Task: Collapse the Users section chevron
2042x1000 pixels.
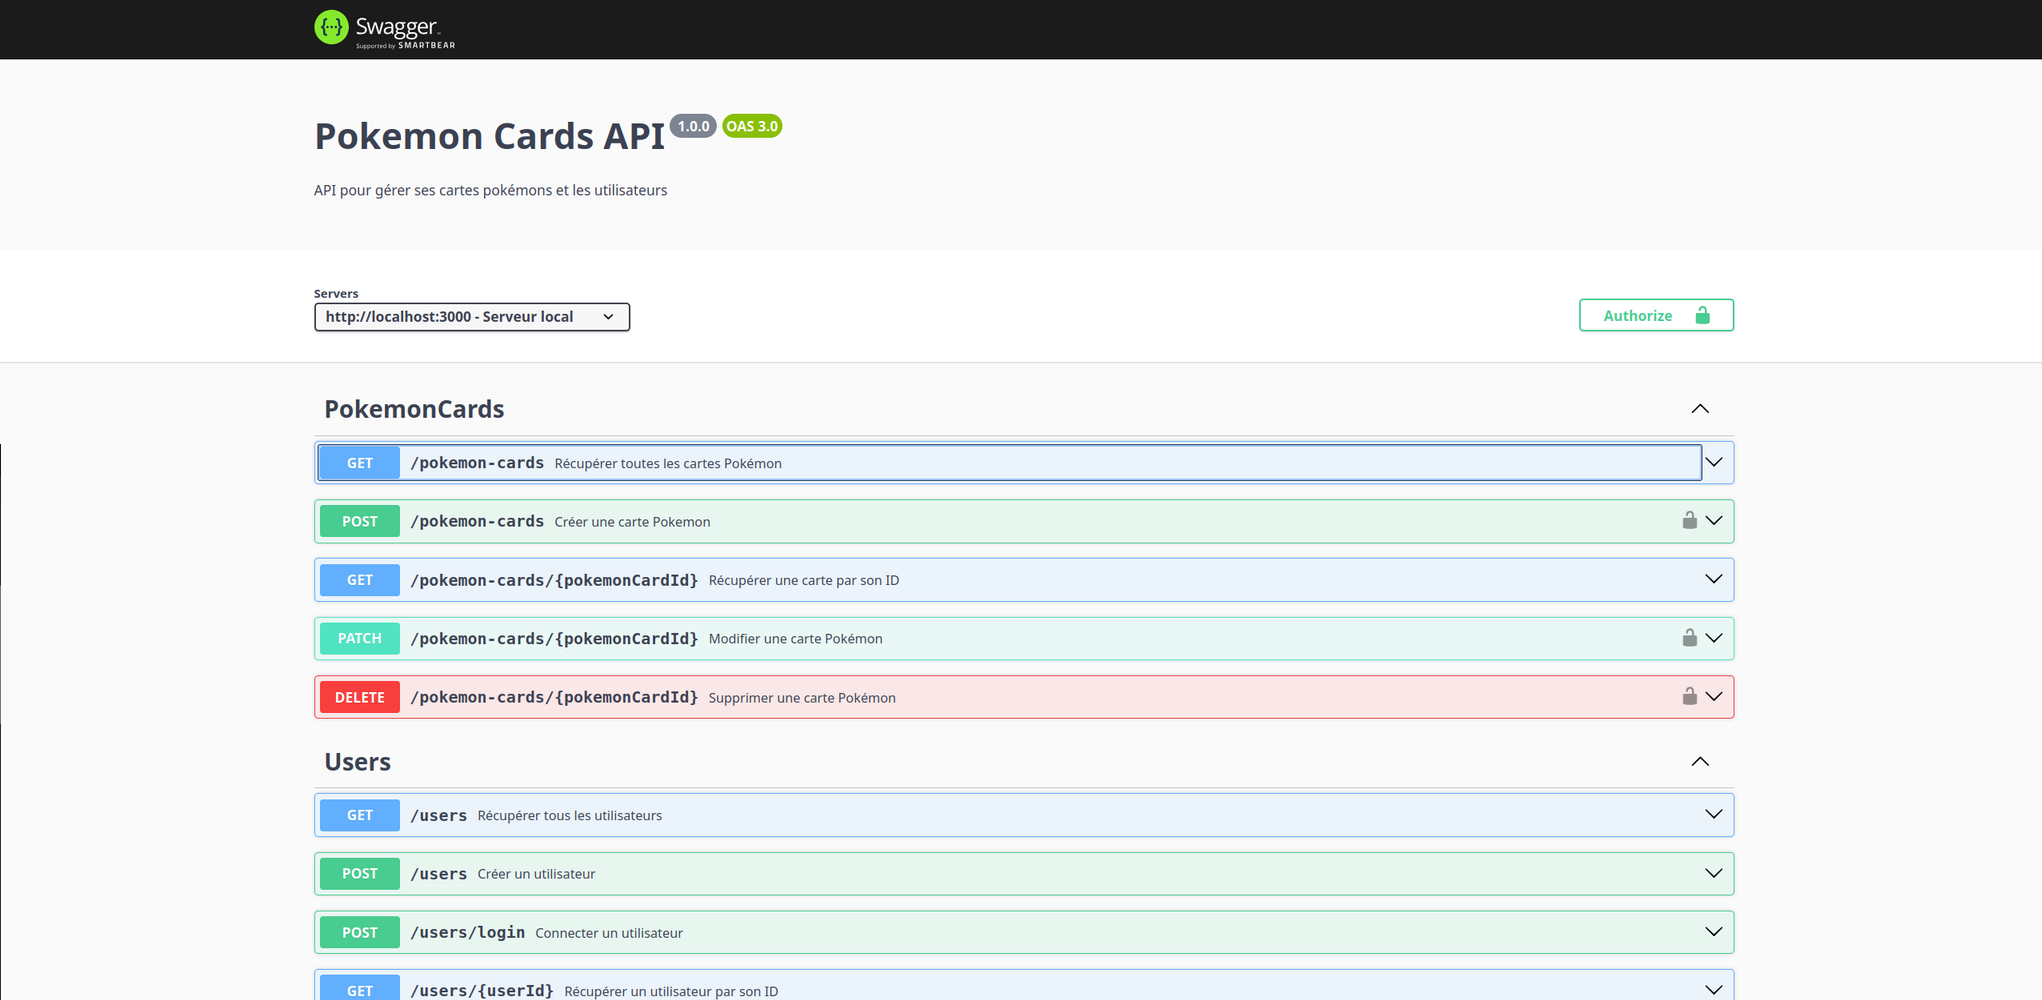Action: pyautogui.click(x=1700, y=762)
